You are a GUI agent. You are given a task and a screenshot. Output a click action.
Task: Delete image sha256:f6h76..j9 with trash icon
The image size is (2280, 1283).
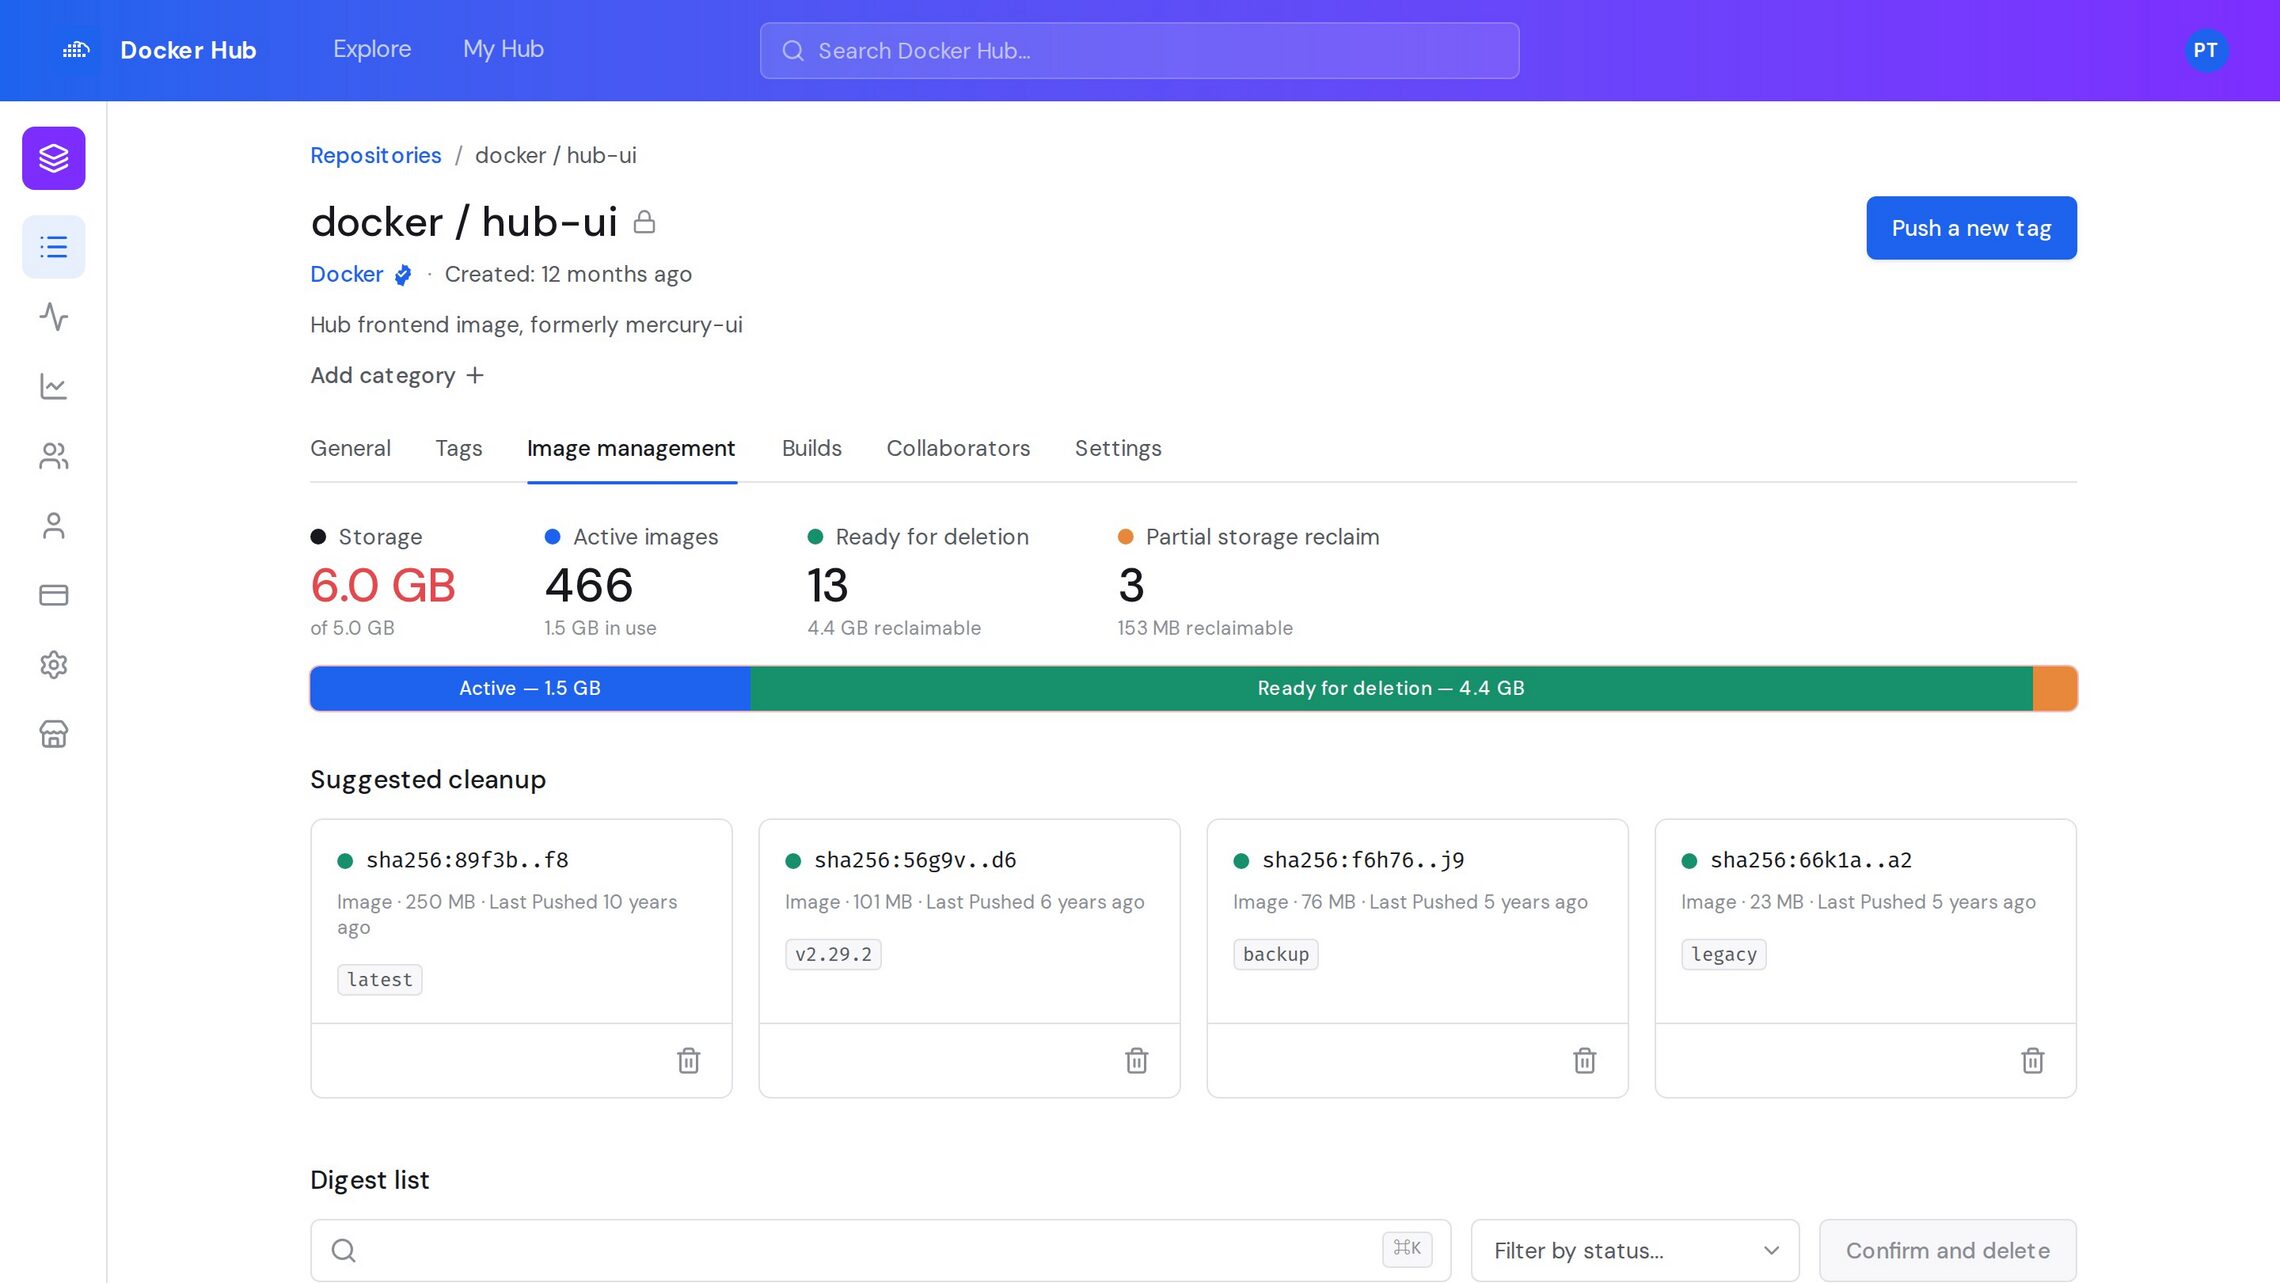point(1585,1060)
